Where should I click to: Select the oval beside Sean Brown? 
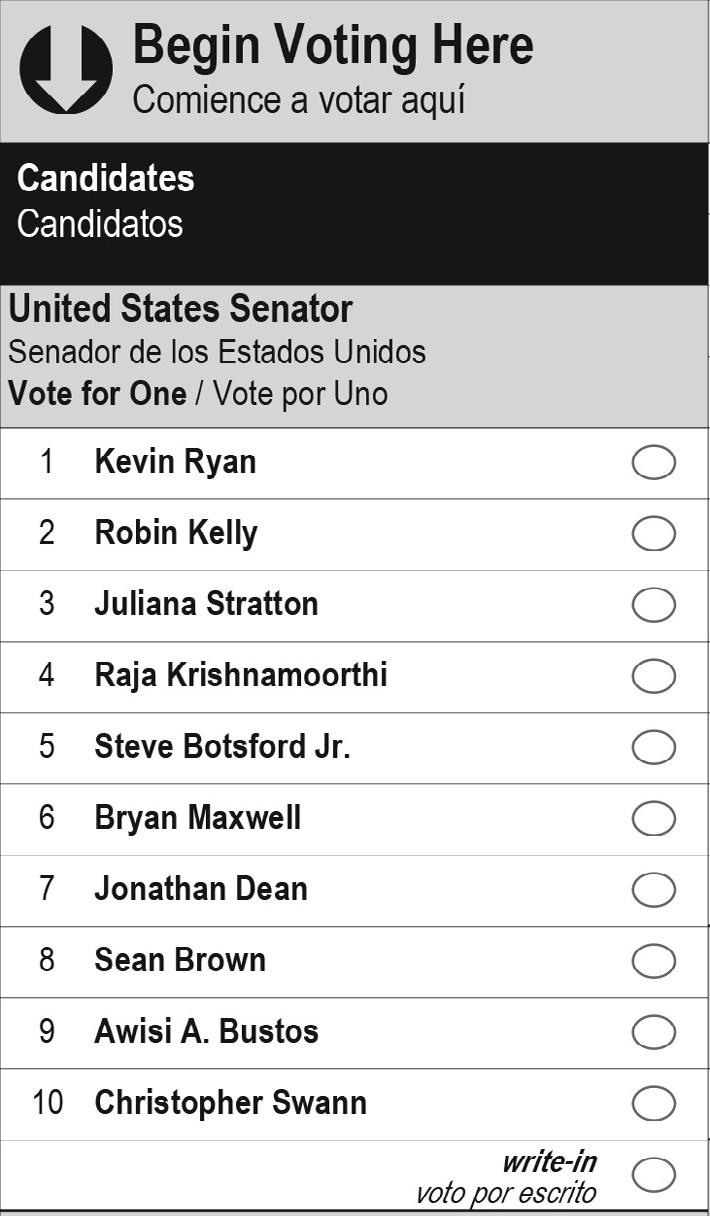pyautogui.click(x=654, y=961)
